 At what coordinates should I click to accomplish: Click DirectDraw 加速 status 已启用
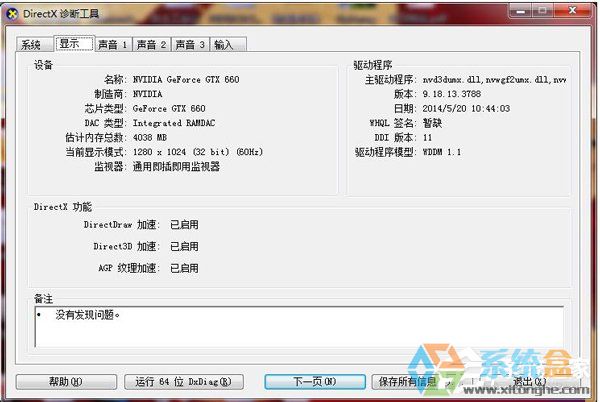(184, 225)
